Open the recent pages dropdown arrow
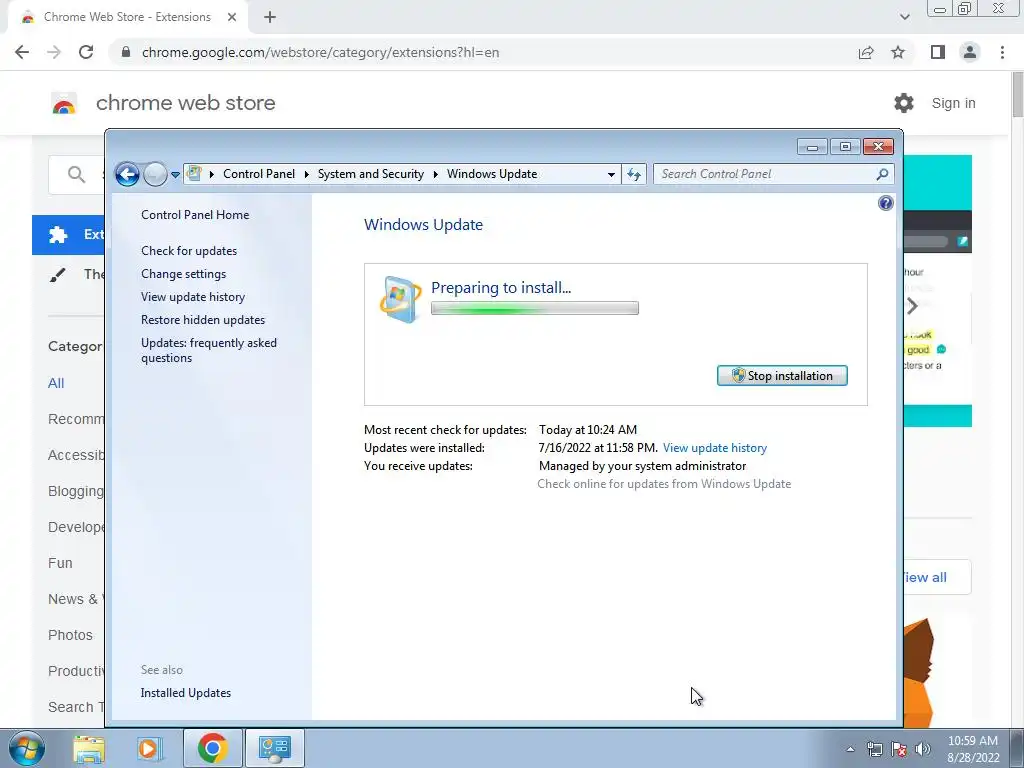Image resolution: width=1024 pixels, height=768 pixels. [175, 174]
